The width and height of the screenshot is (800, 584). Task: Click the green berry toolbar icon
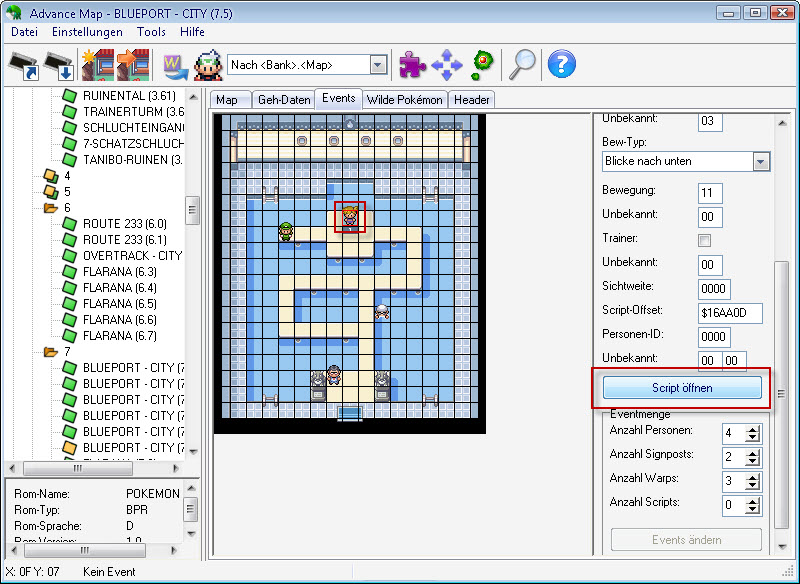(483, 65)
